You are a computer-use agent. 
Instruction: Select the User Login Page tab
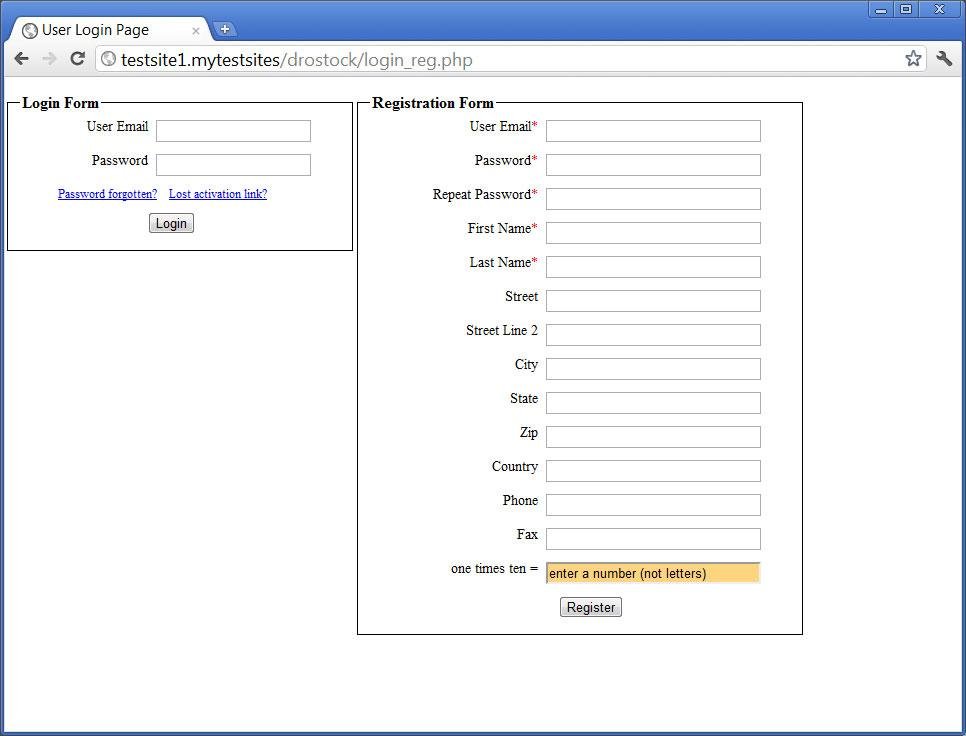point(110,29)
